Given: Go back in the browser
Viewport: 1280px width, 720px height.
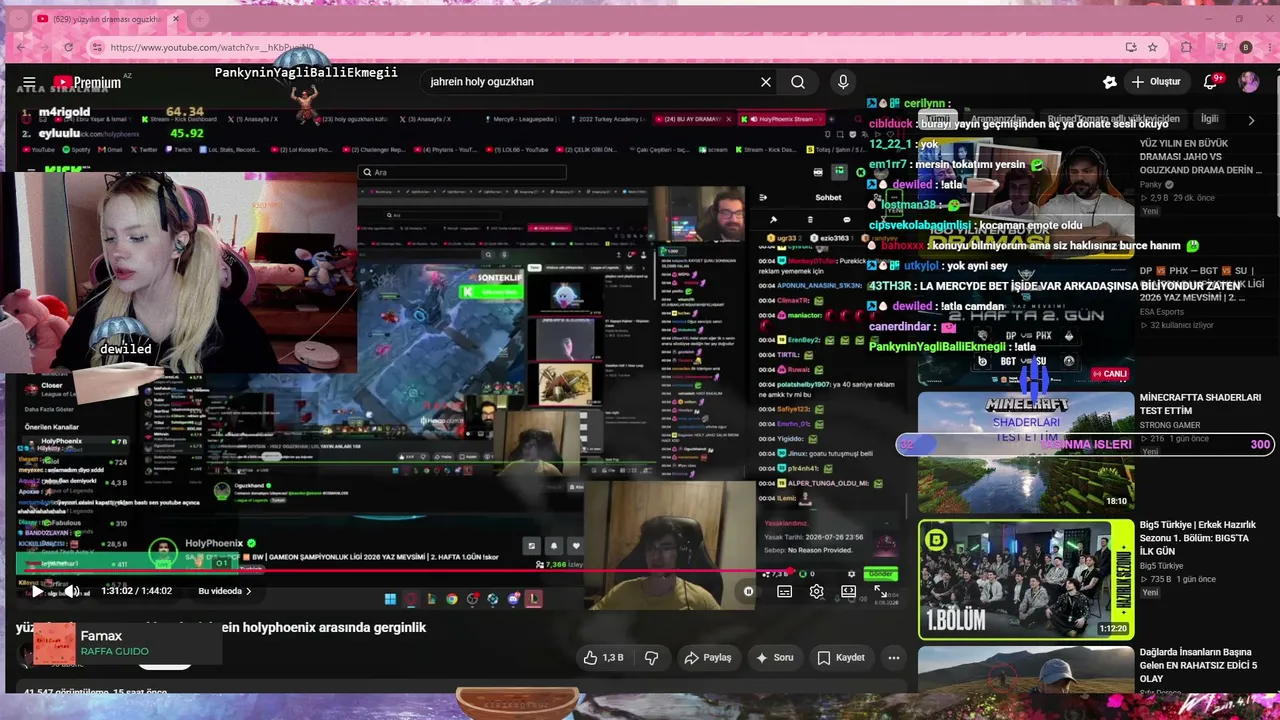Looking at the screenshot, I should (20, 47).
